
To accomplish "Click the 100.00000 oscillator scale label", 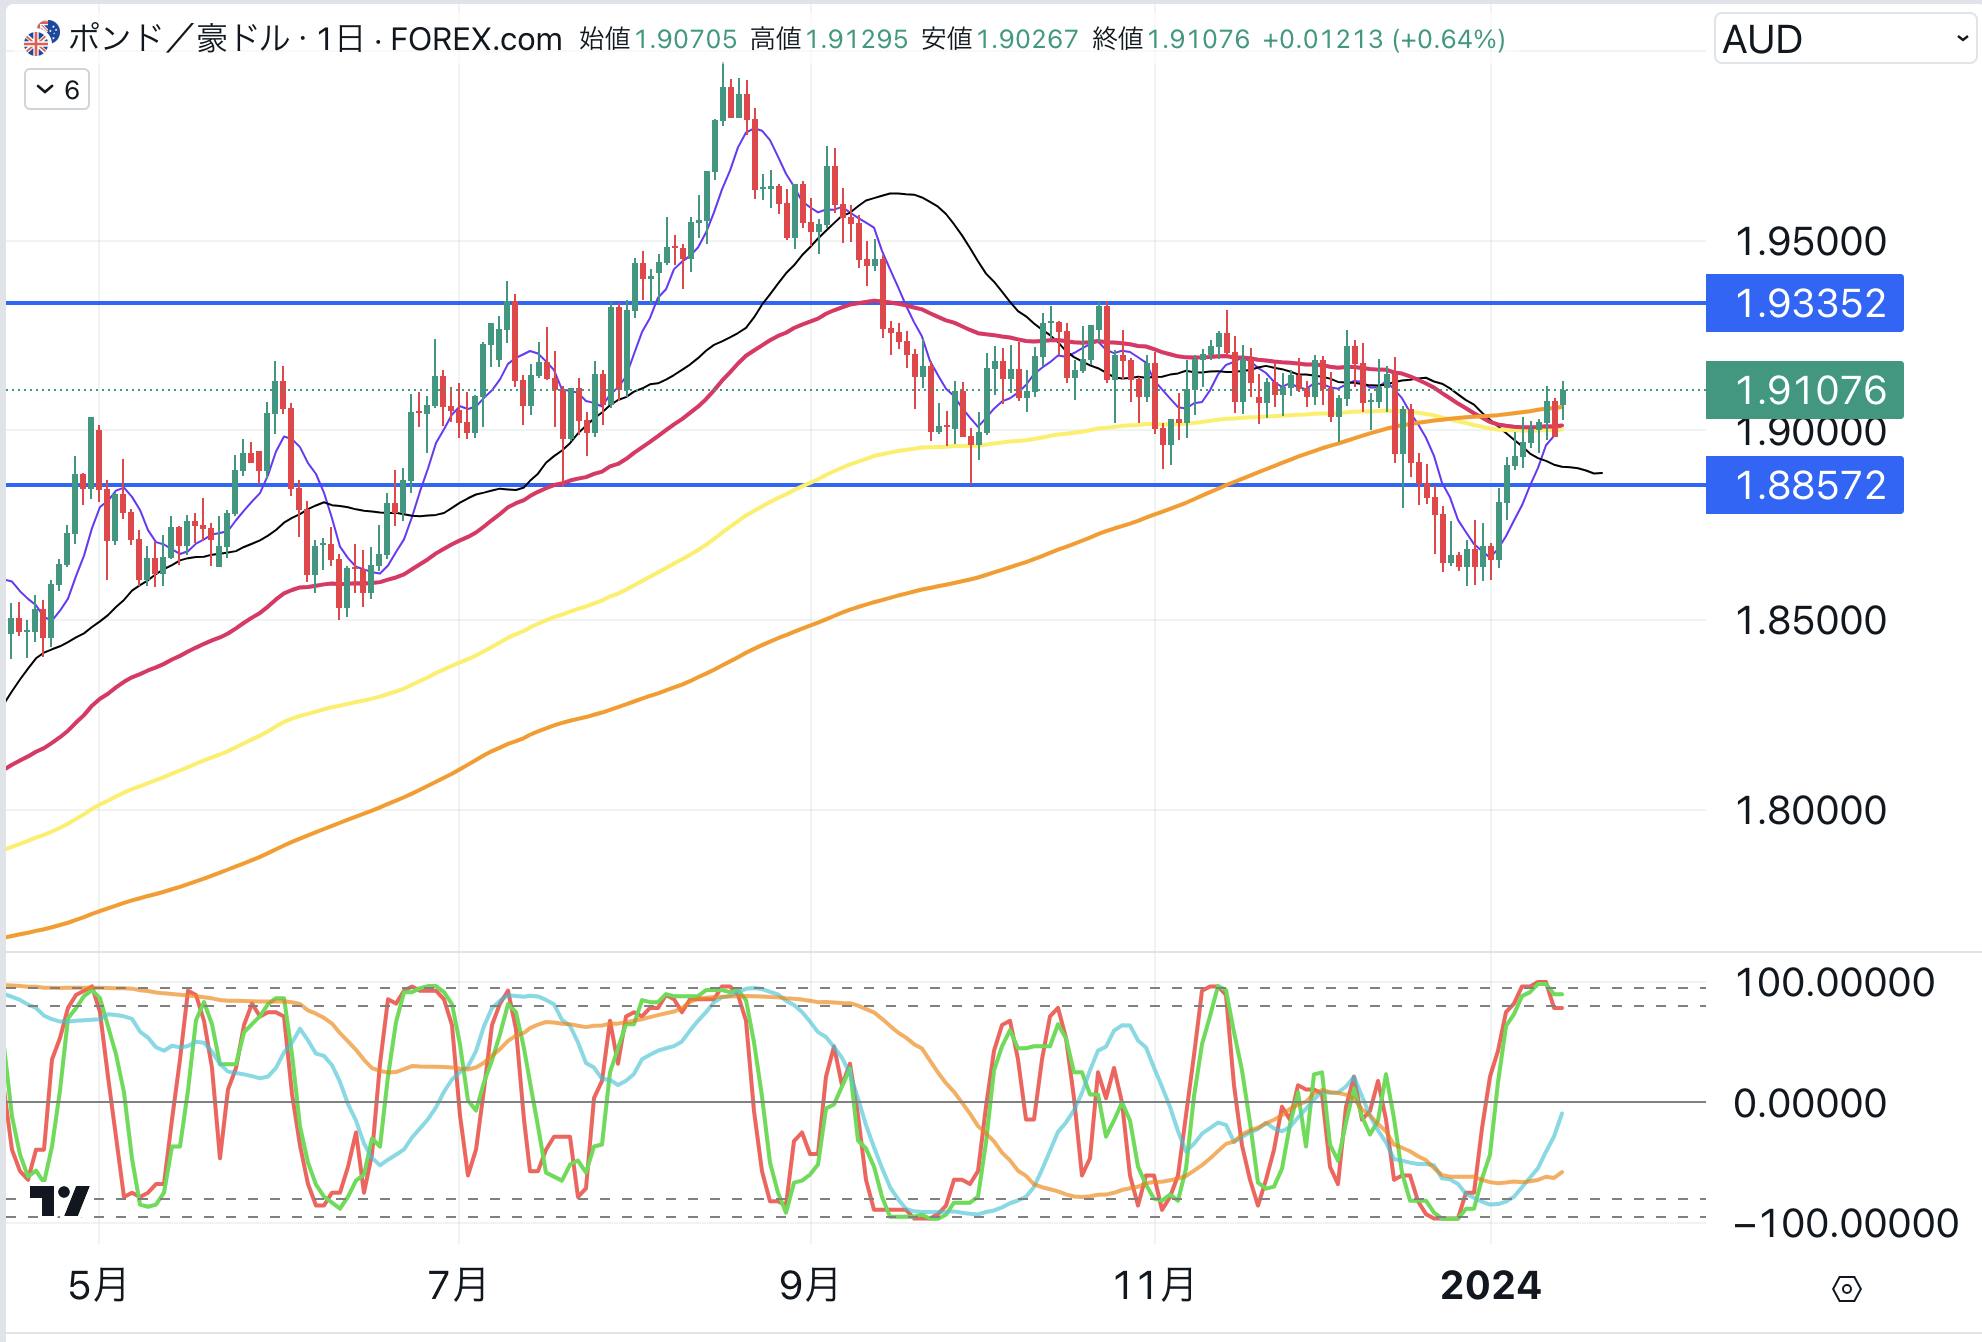I will coord(1834,982).
